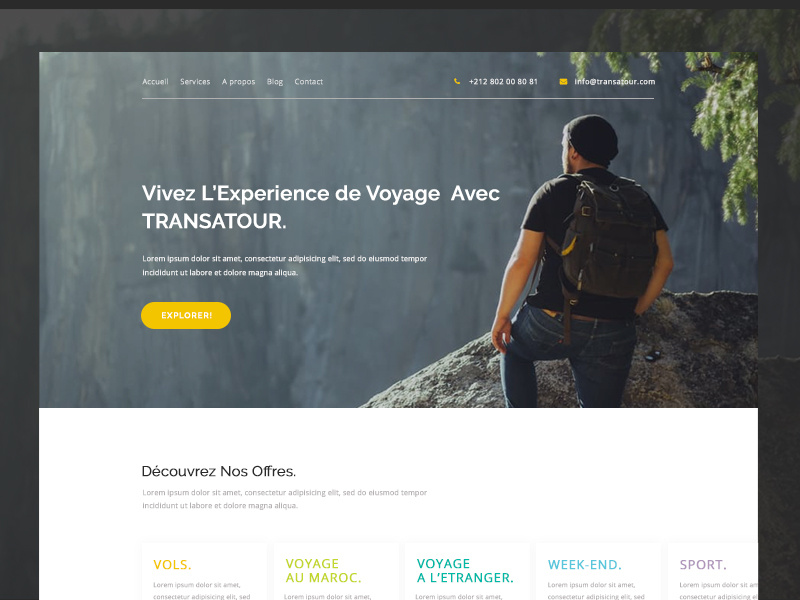The width and height of the screenshot is (800, 600).
Task: Open the A propos menu link
Action: 238,82
